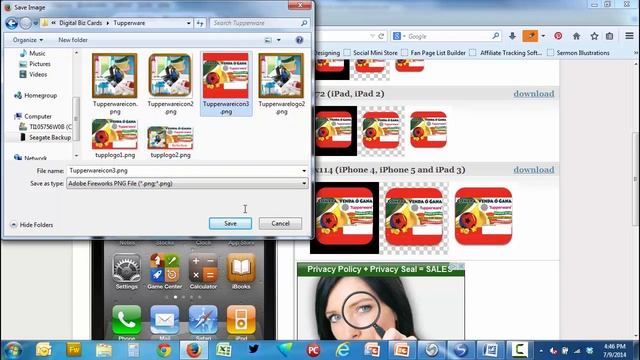Open the Twitter bird app in the taskbar

pos(253,349)
